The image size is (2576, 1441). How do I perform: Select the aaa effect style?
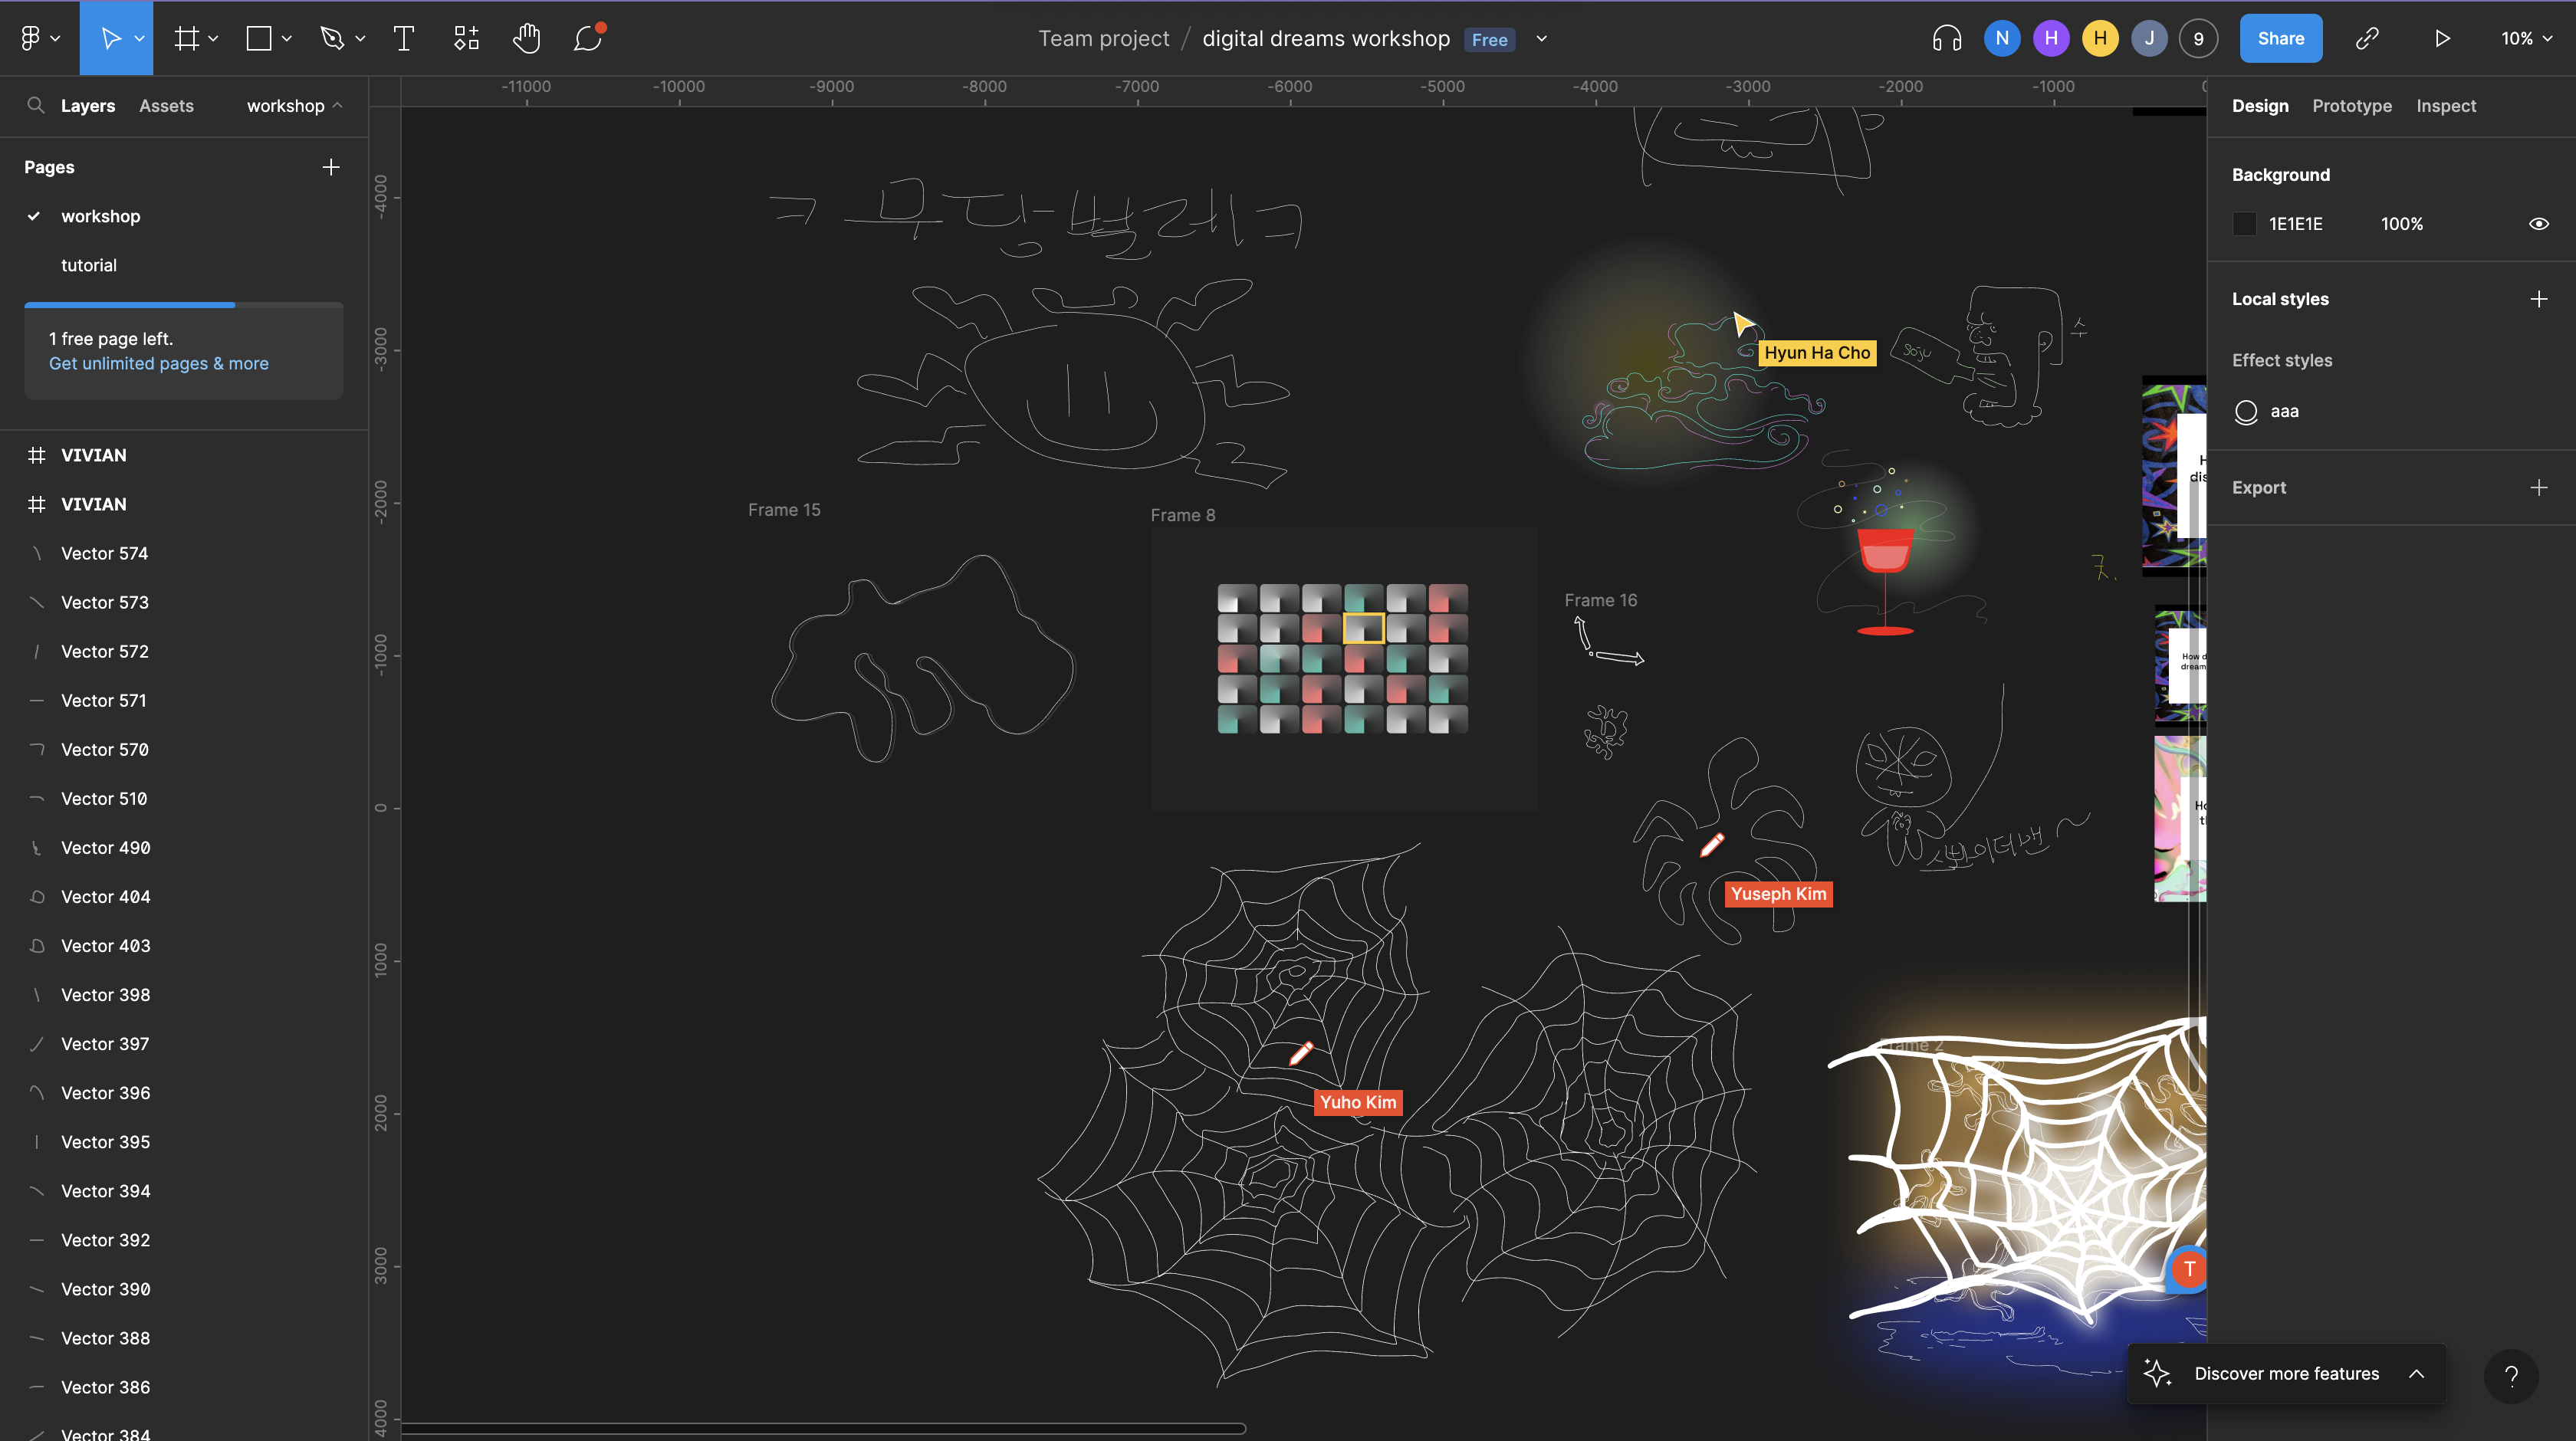[2283, 411]
